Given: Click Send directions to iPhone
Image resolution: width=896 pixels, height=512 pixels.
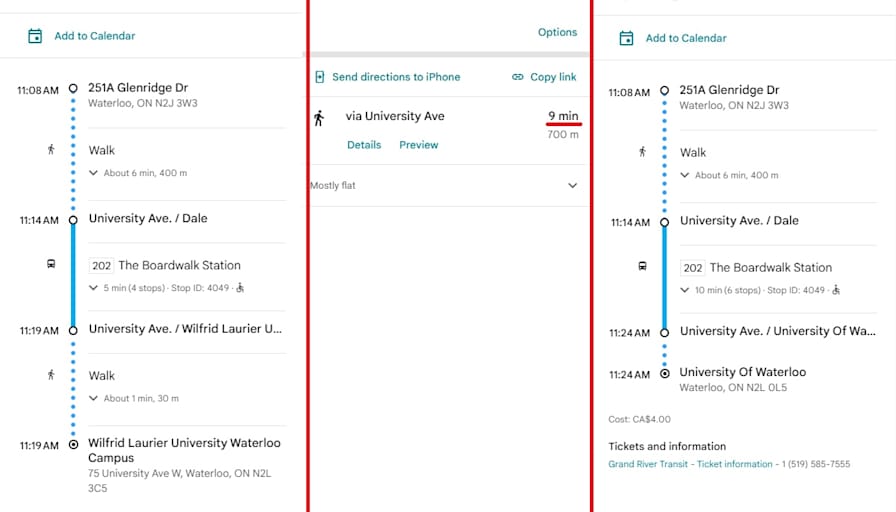Looking at the screenshot, I should coord(396,77).
